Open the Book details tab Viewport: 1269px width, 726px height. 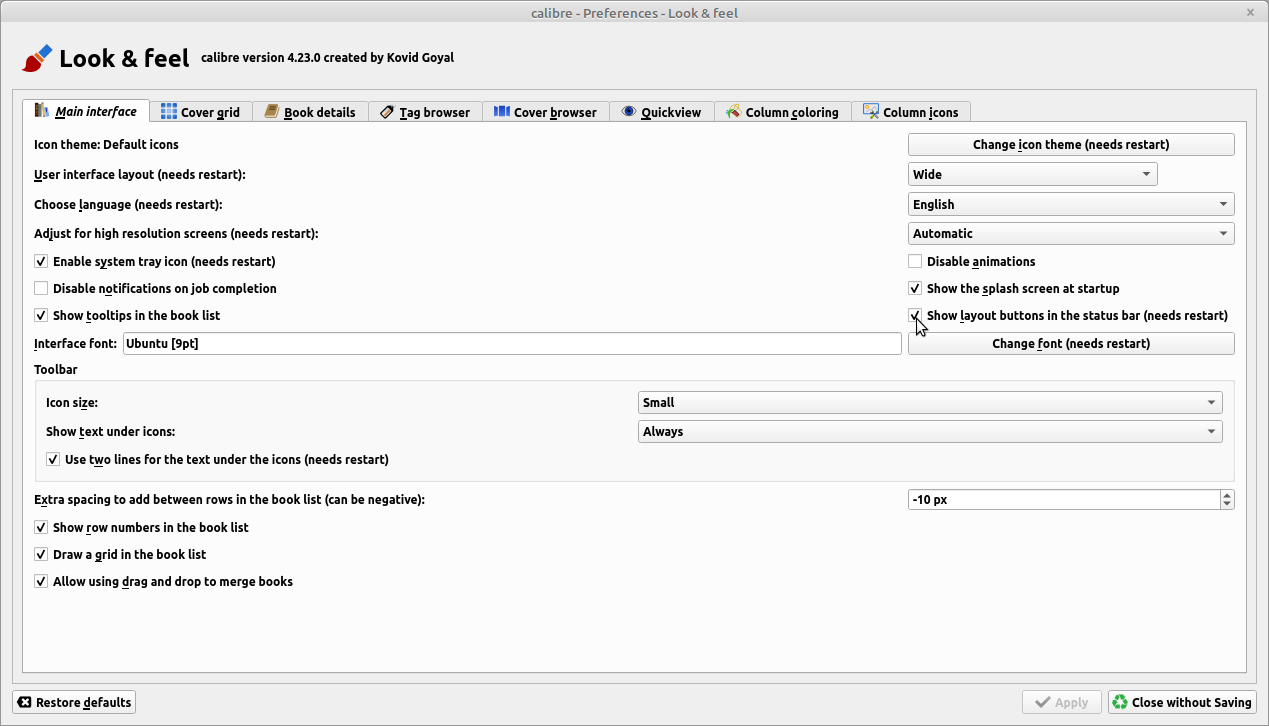pos(310,112)
